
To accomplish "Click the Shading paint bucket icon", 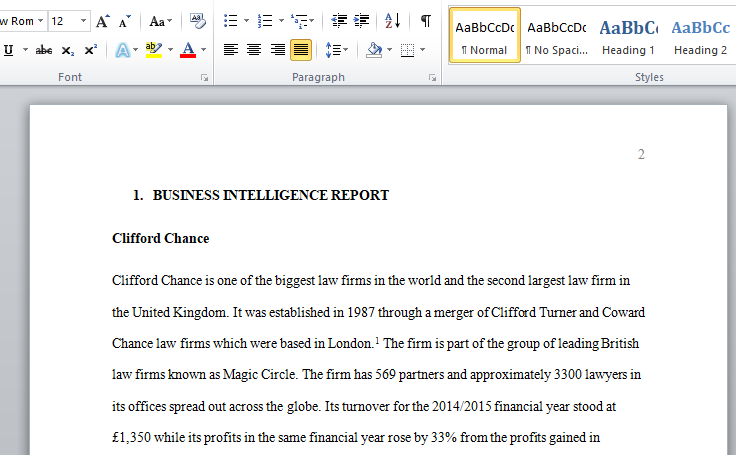I will [x=374, y=50].
